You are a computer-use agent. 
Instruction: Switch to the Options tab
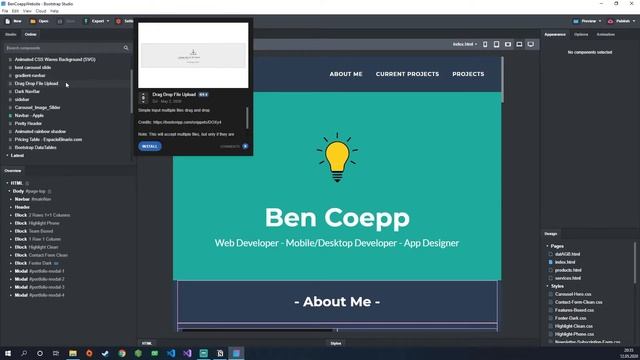[x=581, y=35]
